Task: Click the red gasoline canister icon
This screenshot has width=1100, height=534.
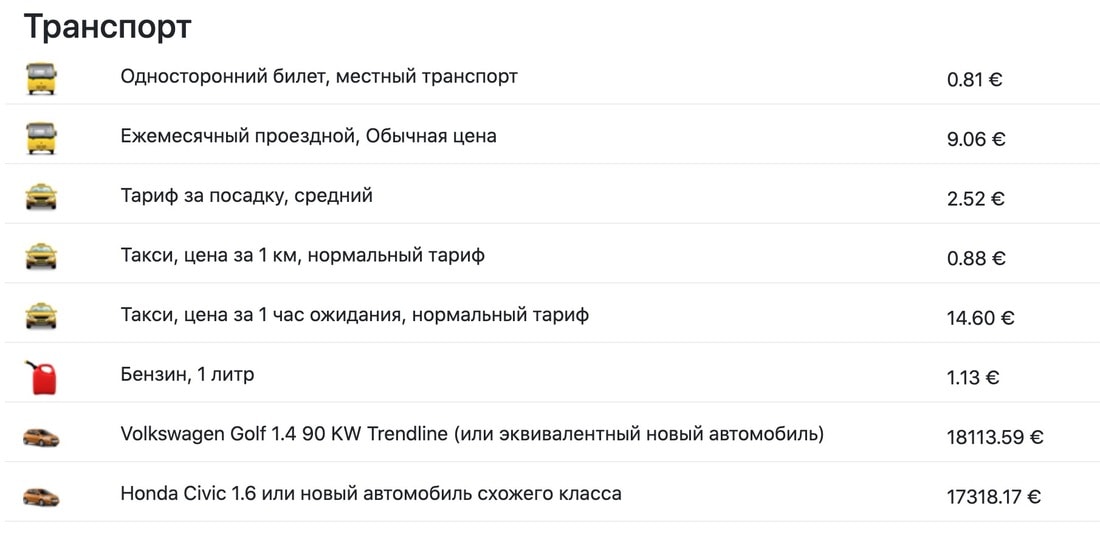Action: [41, 378]
